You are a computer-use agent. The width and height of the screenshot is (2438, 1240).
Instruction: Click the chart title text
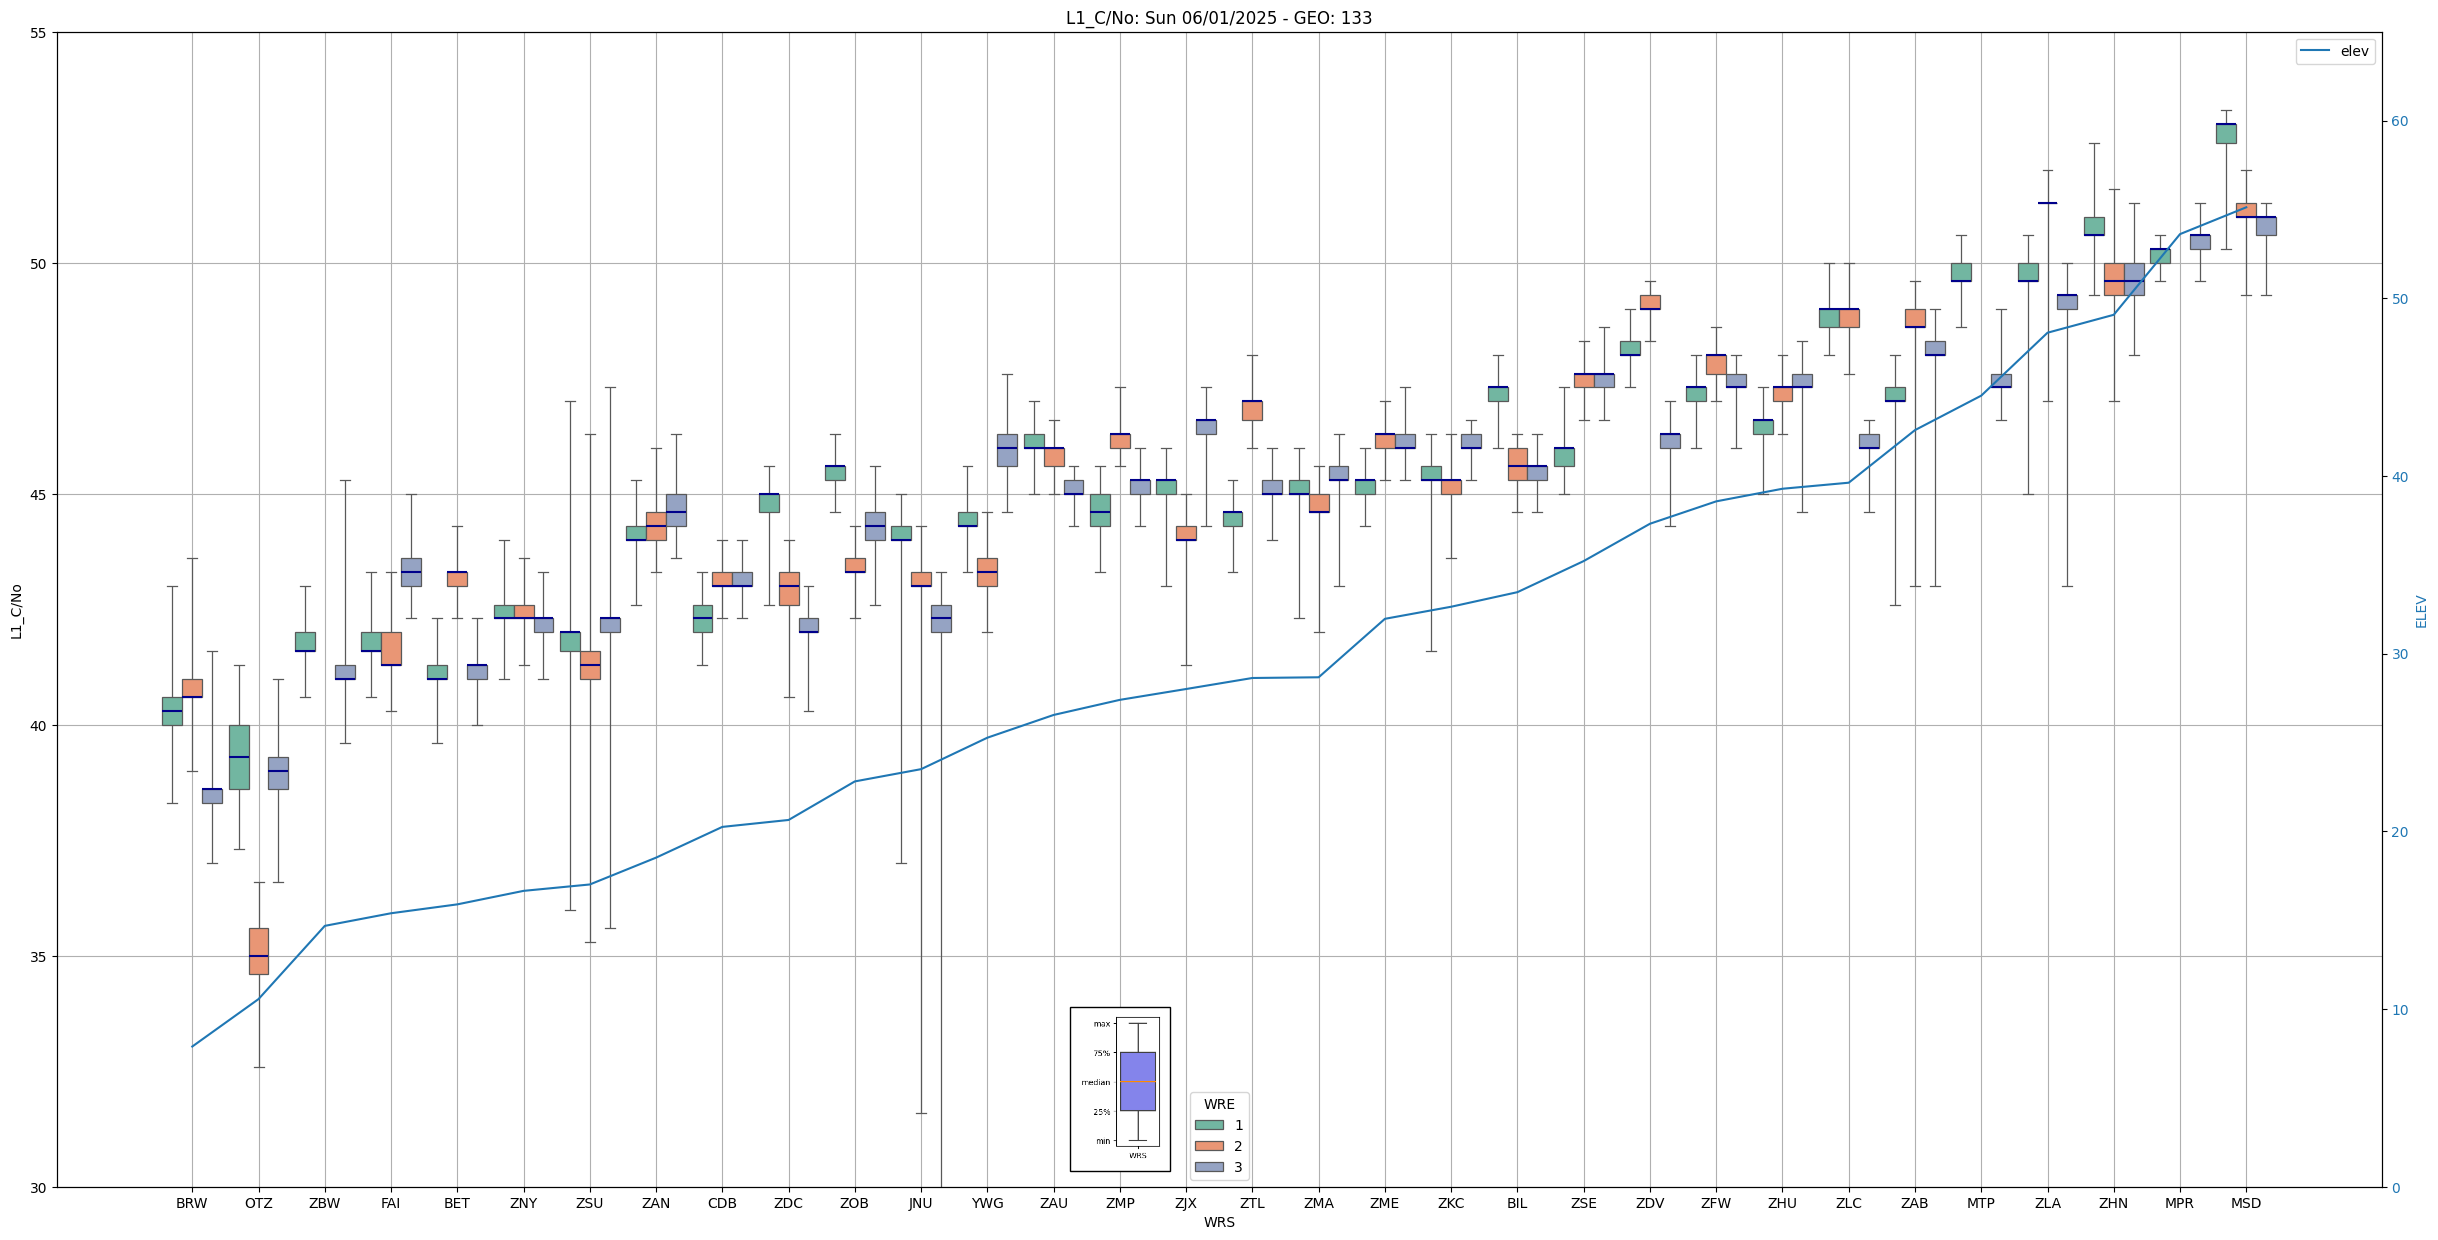pyautogui.click(x=1218, y=18)
